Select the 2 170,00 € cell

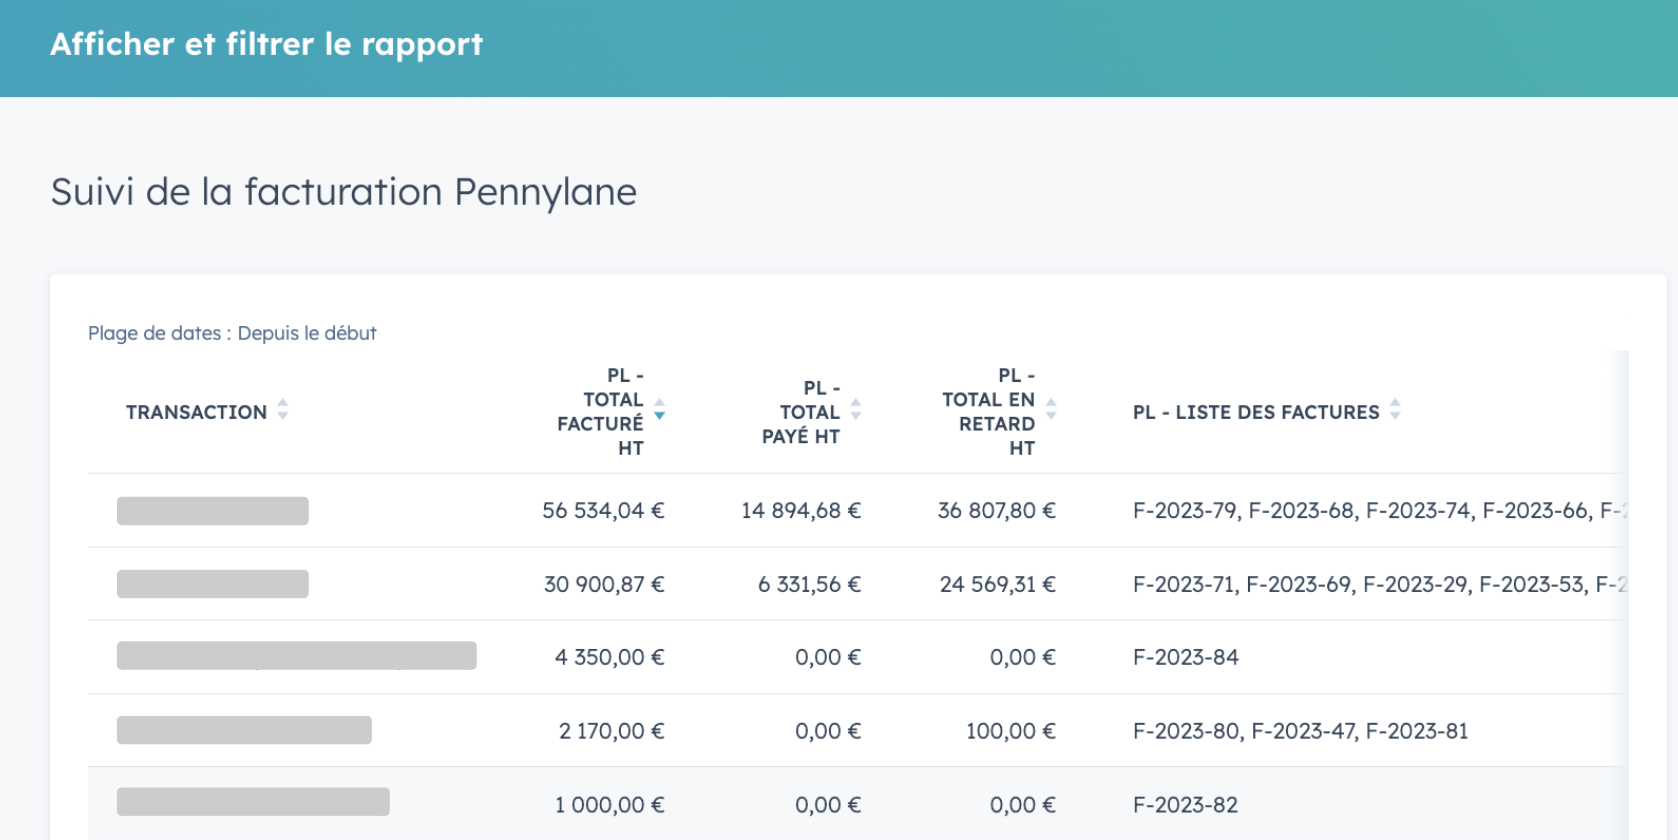(612, 731)
